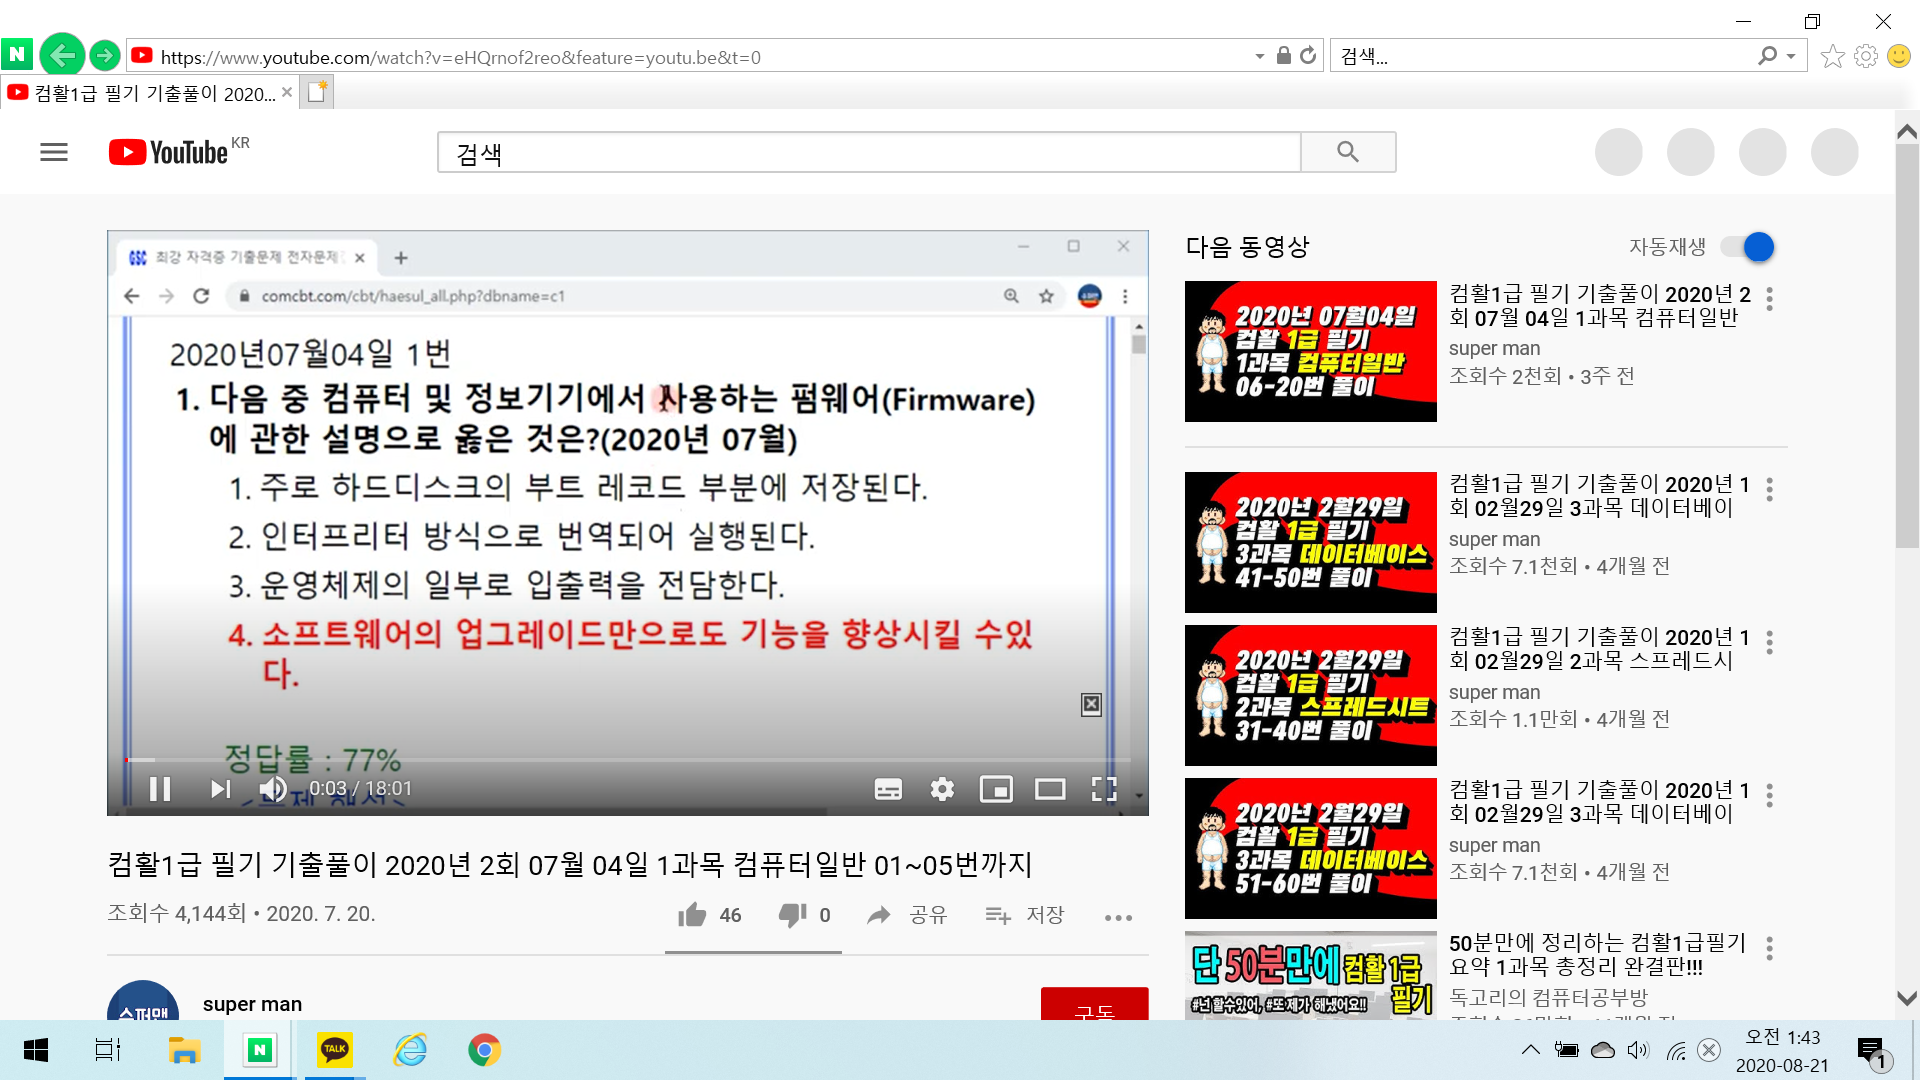Open super man channel link

pyautogui.click(x=252, y=1004)
